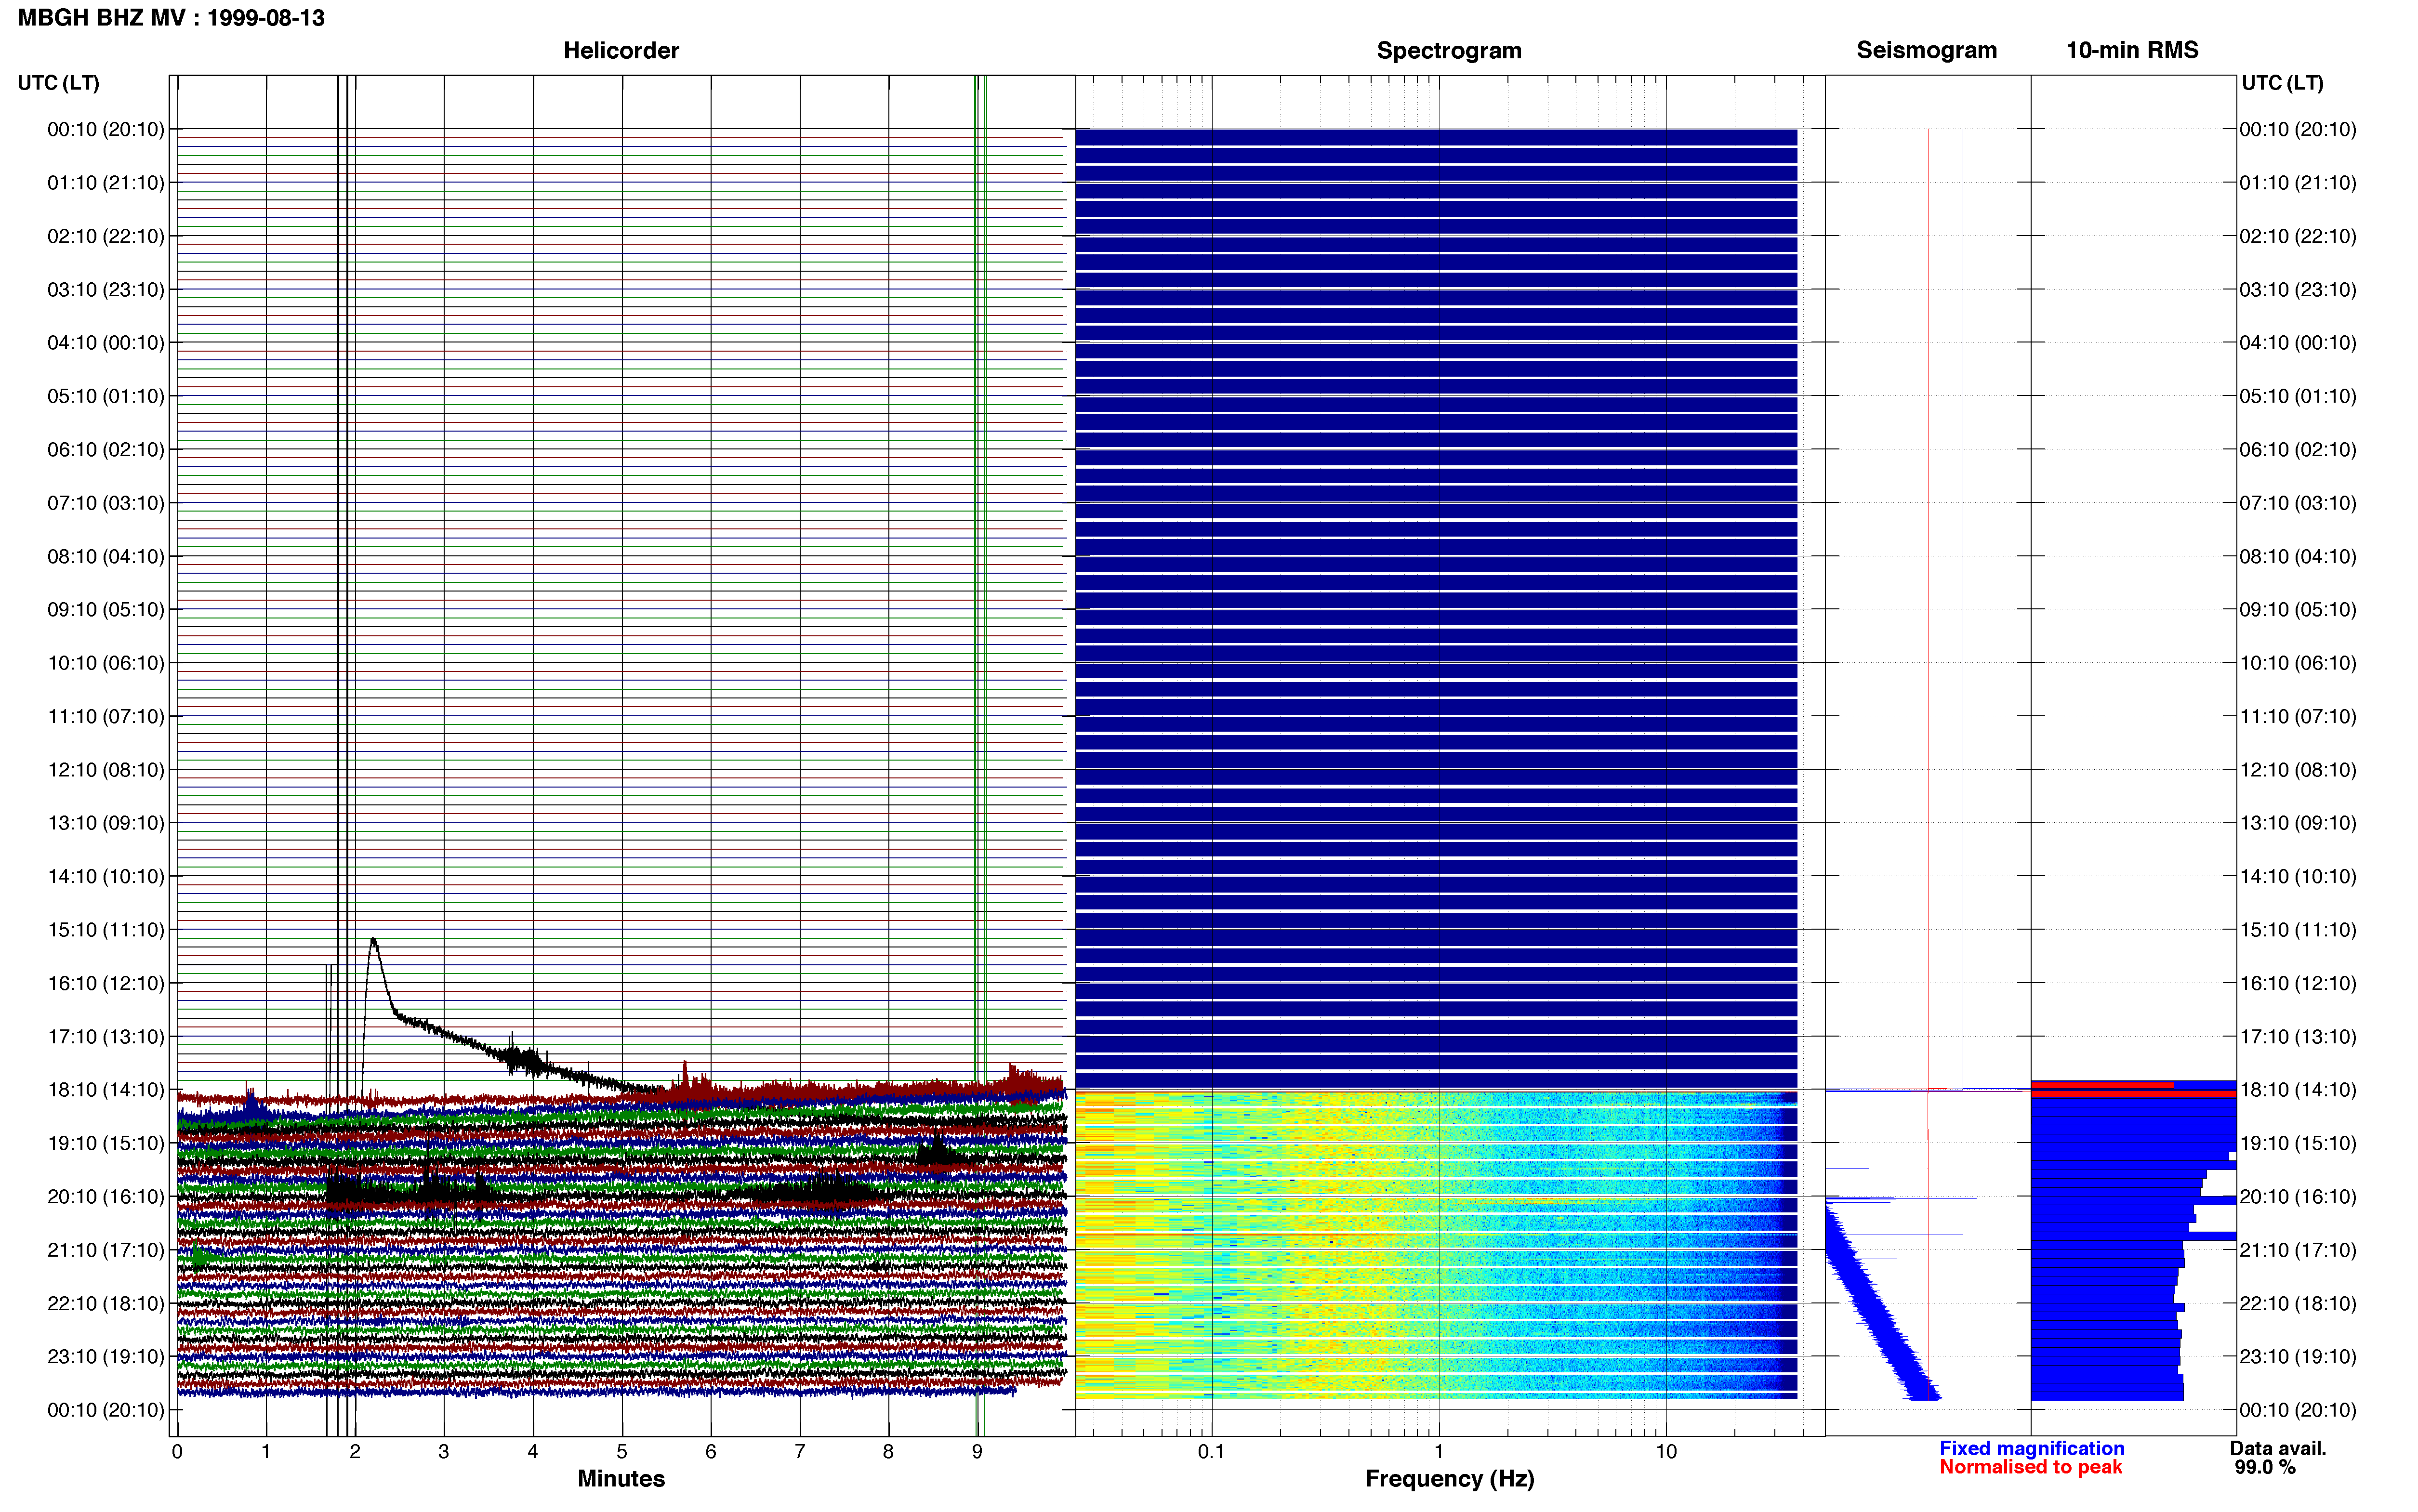Click right time label '09:10 (05:10)'
The height and width of the screenshot is (1512, 2418).
[x=2298, y=610]
